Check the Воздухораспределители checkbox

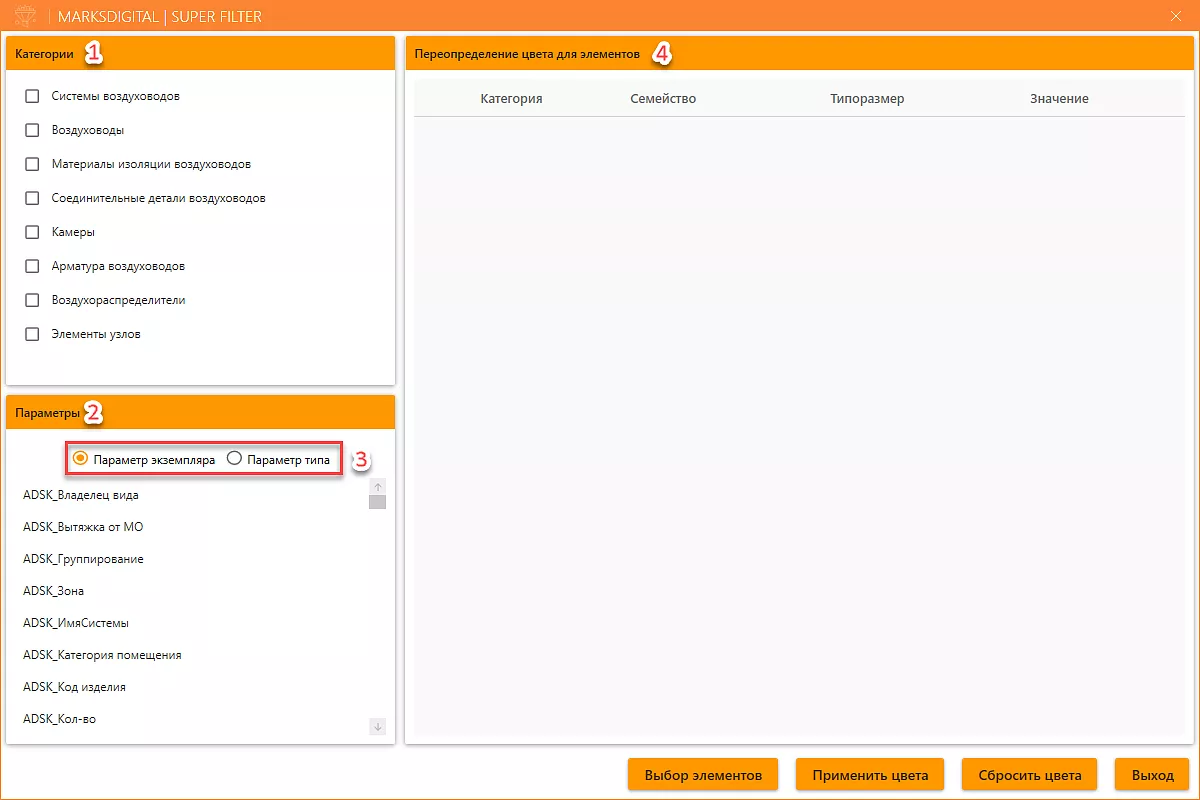[x=32, y=300]
